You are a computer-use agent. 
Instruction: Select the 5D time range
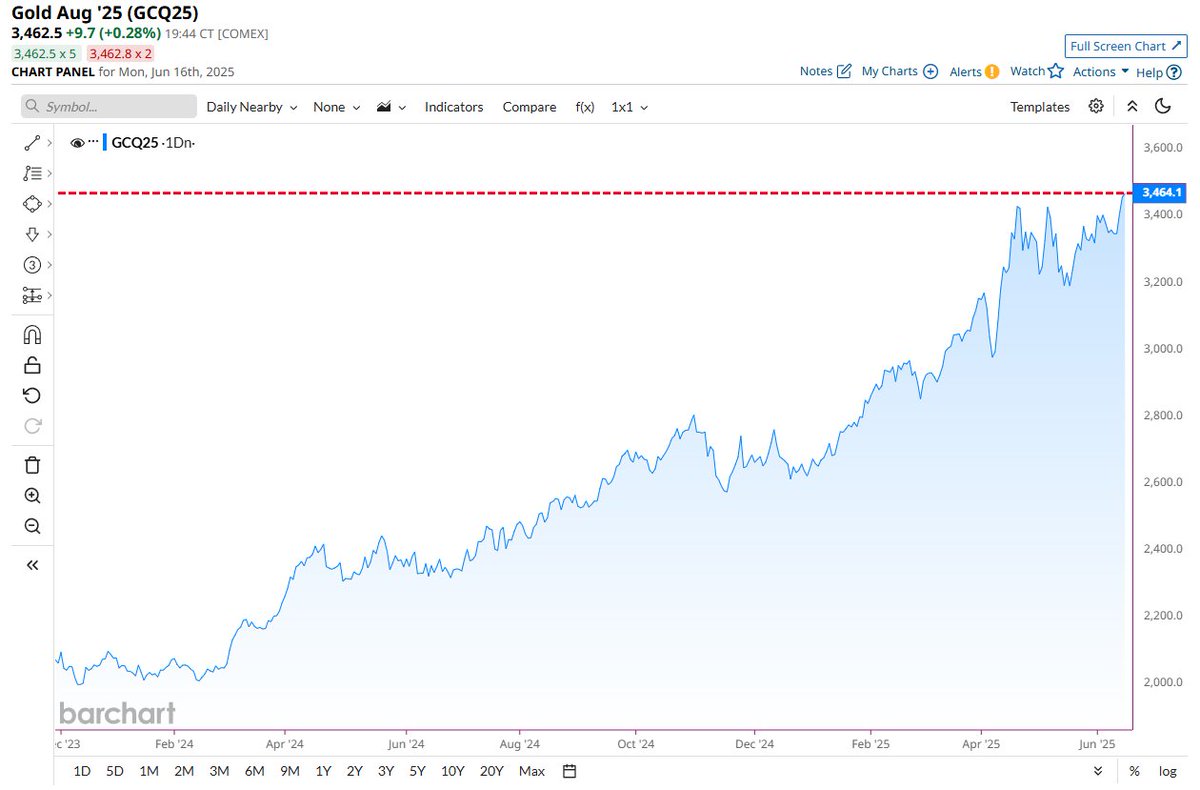coord(115,771)
